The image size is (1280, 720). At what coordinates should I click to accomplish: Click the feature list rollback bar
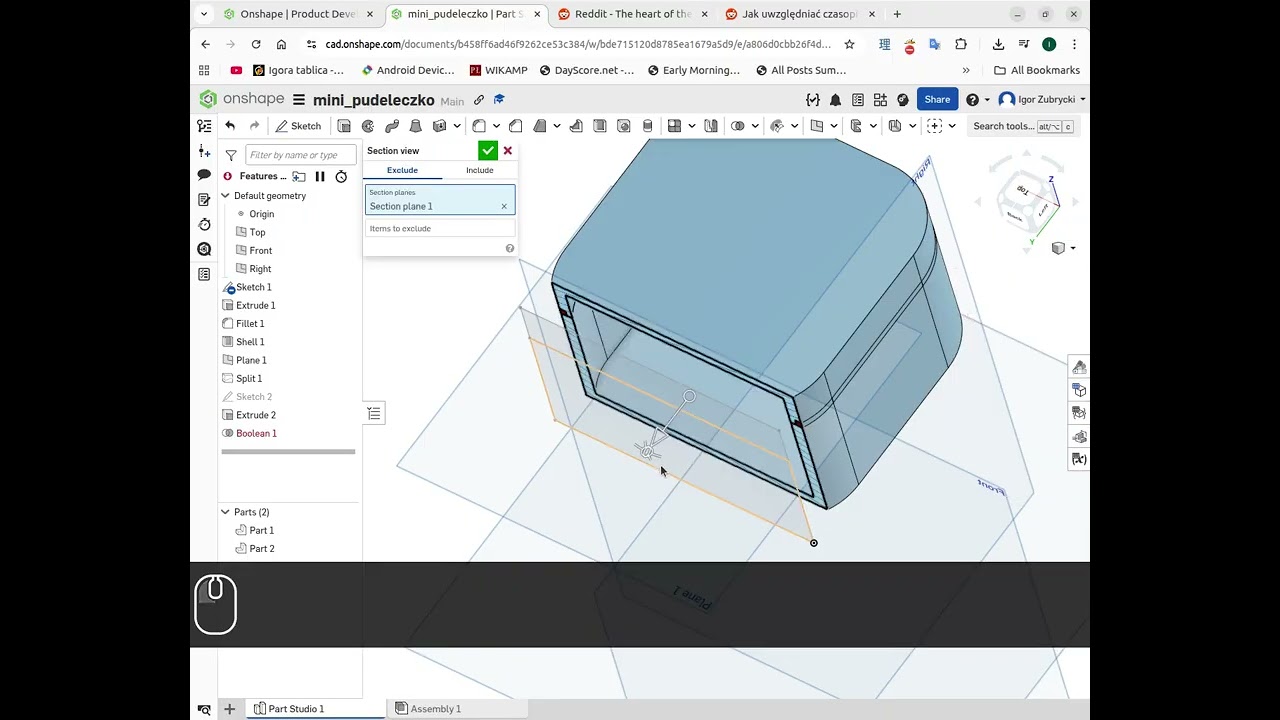(x=288, y=452)
